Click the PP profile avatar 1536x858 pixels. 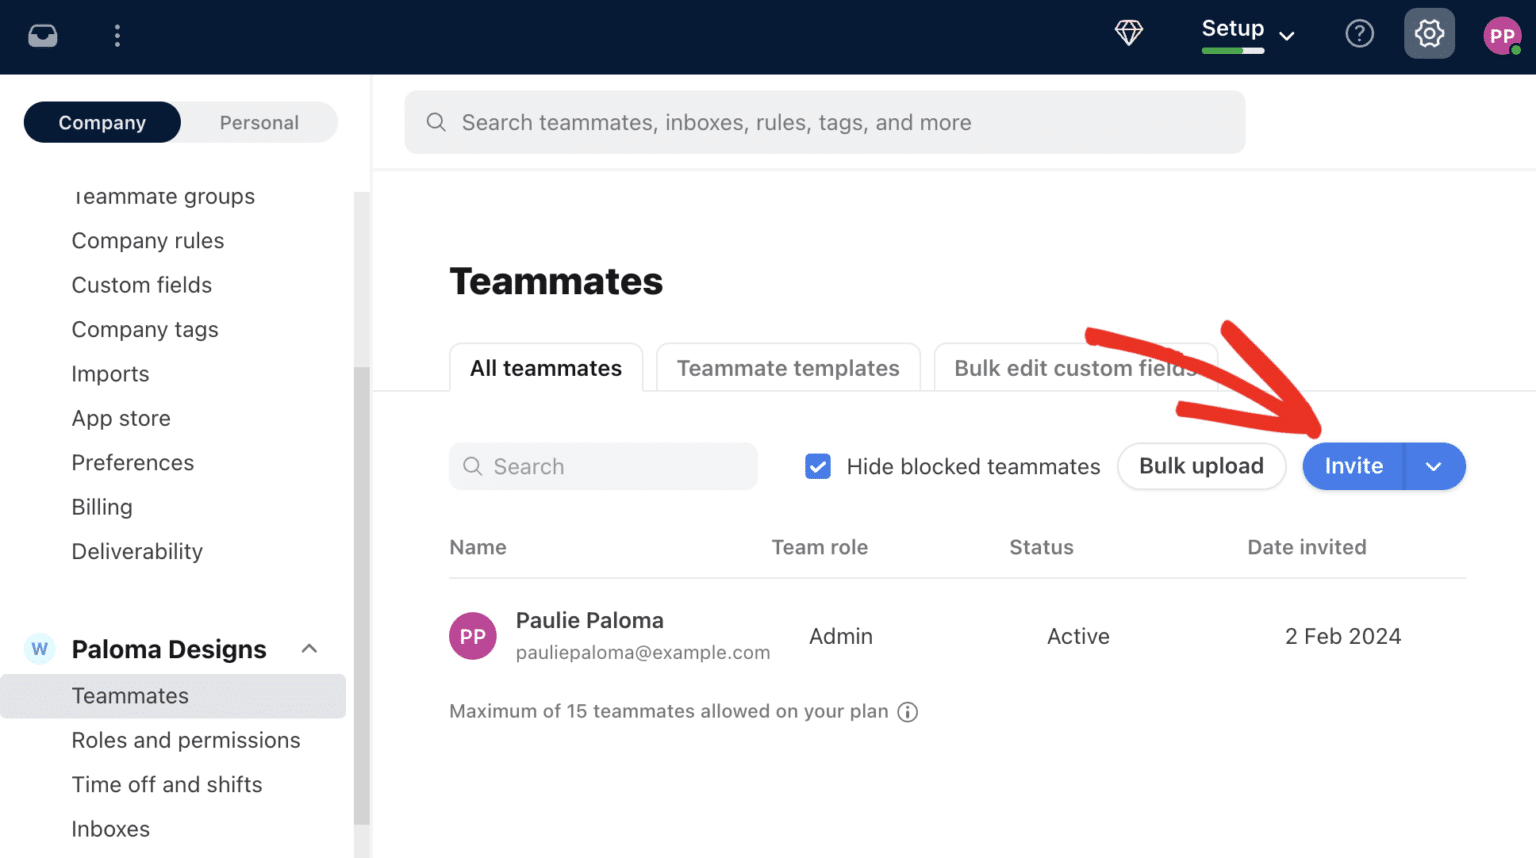pos(1503,35)
